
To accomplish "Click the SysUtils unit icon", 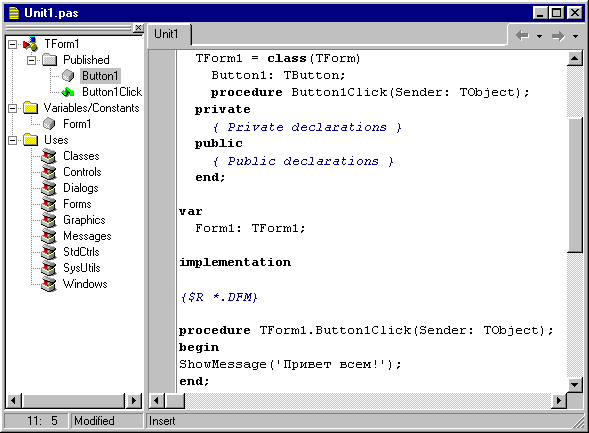I will point(49,268).
